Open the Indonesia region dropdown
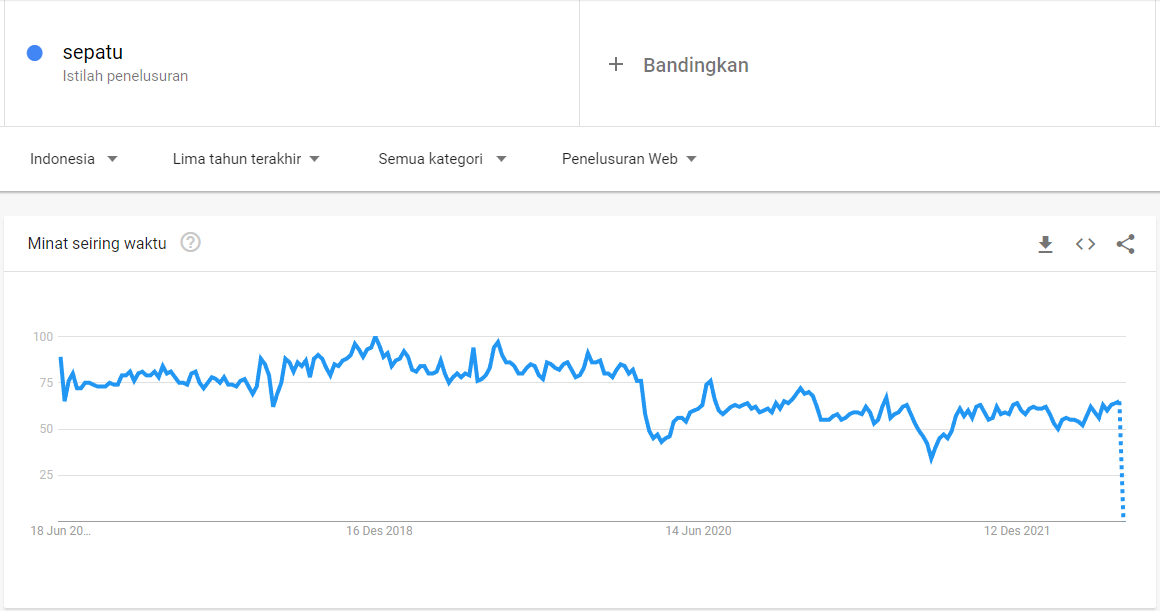The image size is (1160, 611). [x=74, y=159]
